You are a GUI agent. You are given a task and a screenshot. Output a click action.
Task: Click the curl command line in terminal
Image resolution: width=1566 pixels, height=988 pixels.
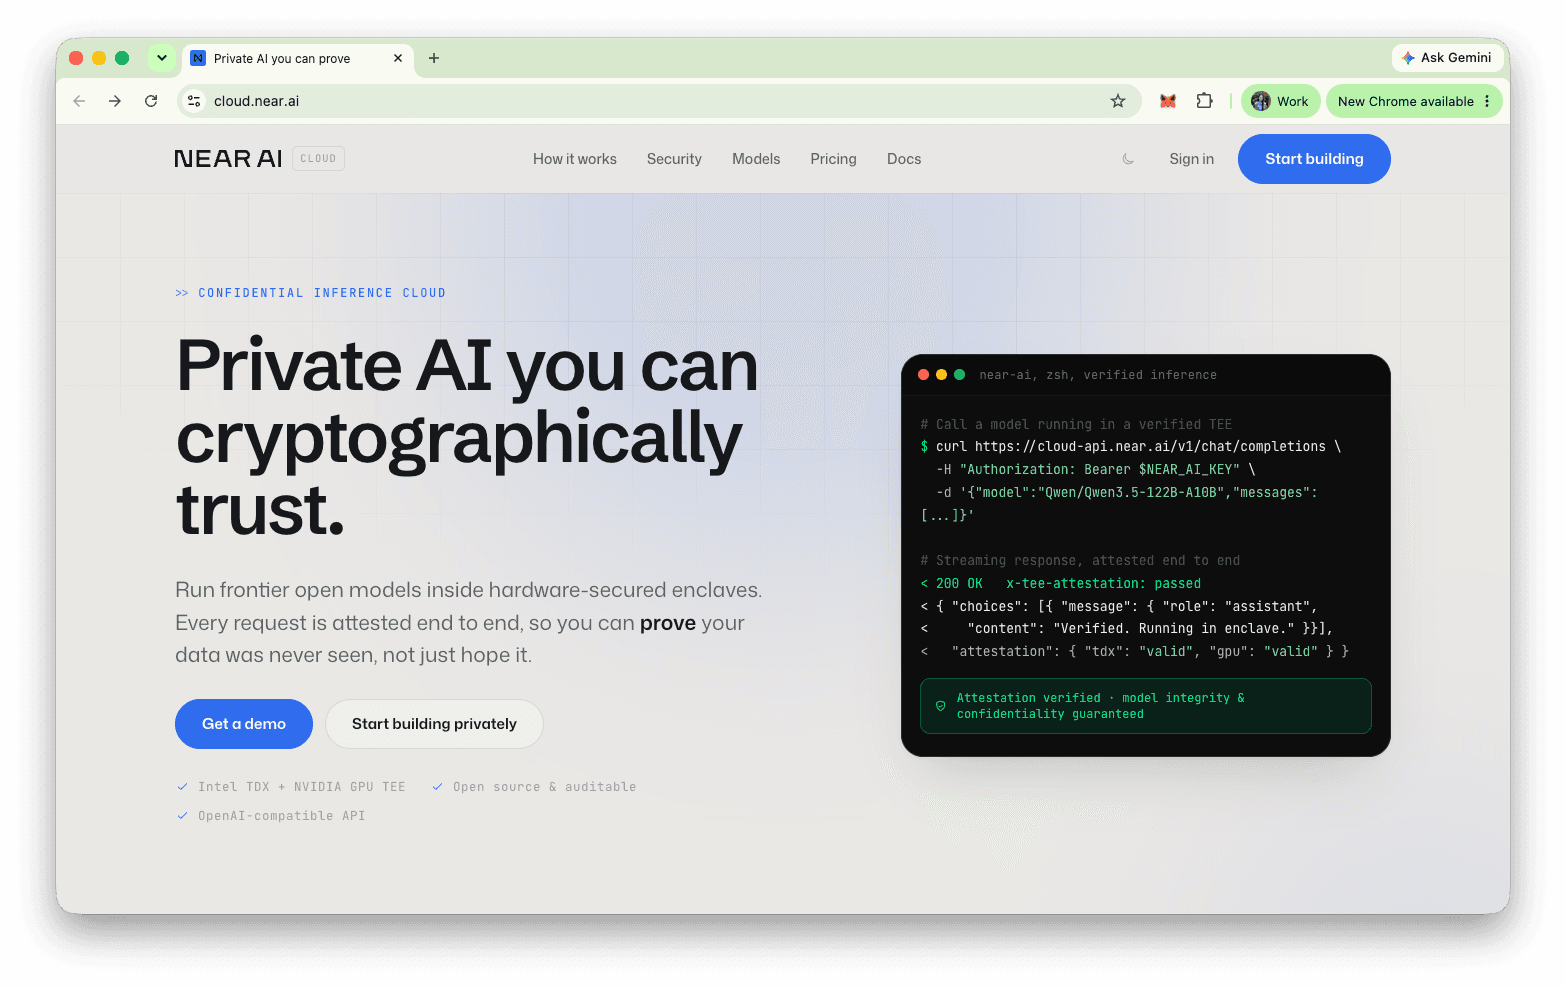[x=1131, y=447]
